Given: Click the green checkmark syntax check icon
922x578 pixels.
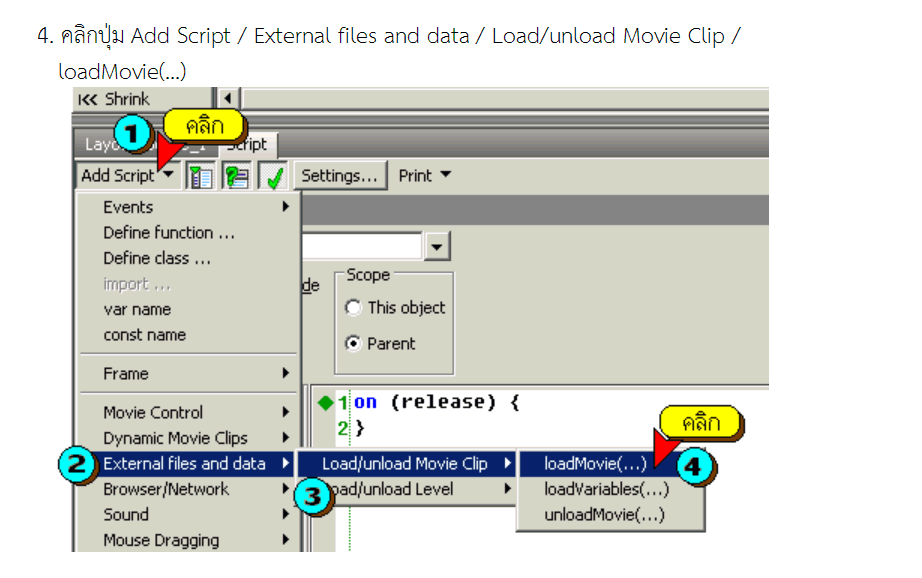Looking at the screenshot, I should coord(273,176).
